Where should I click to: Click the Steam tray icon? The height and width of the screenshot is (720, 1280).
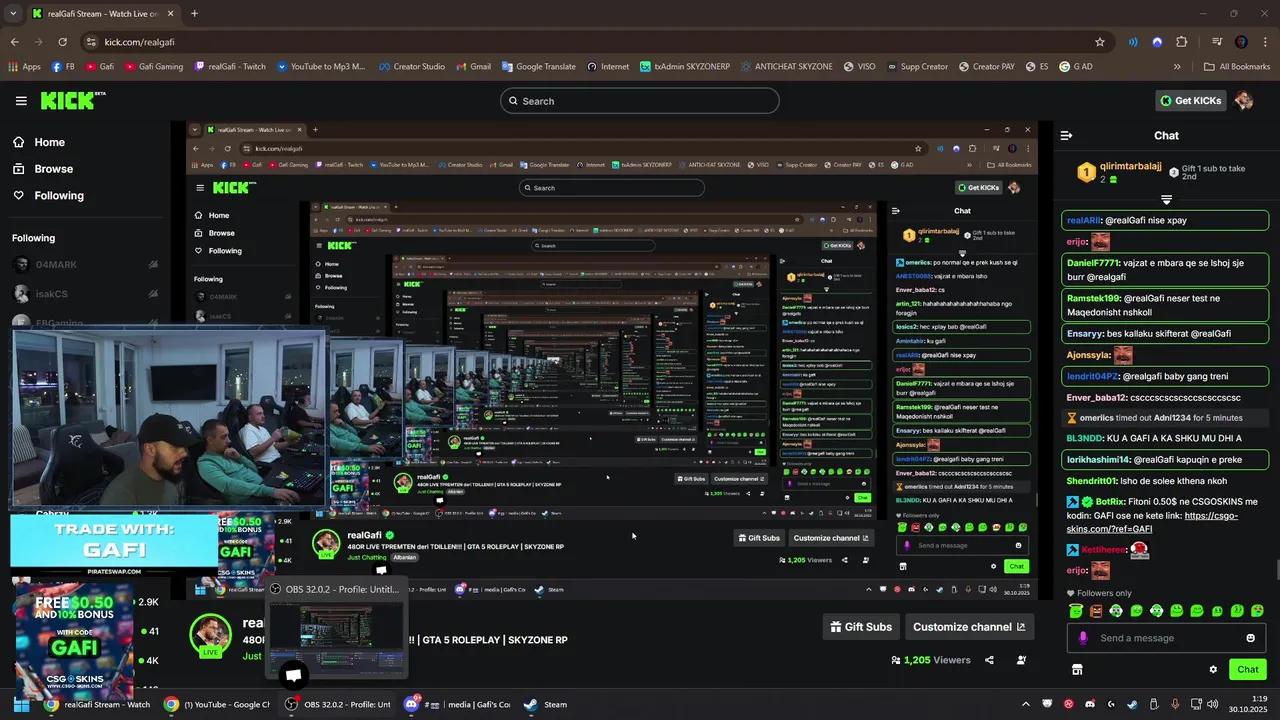(x=1132, y=704)
